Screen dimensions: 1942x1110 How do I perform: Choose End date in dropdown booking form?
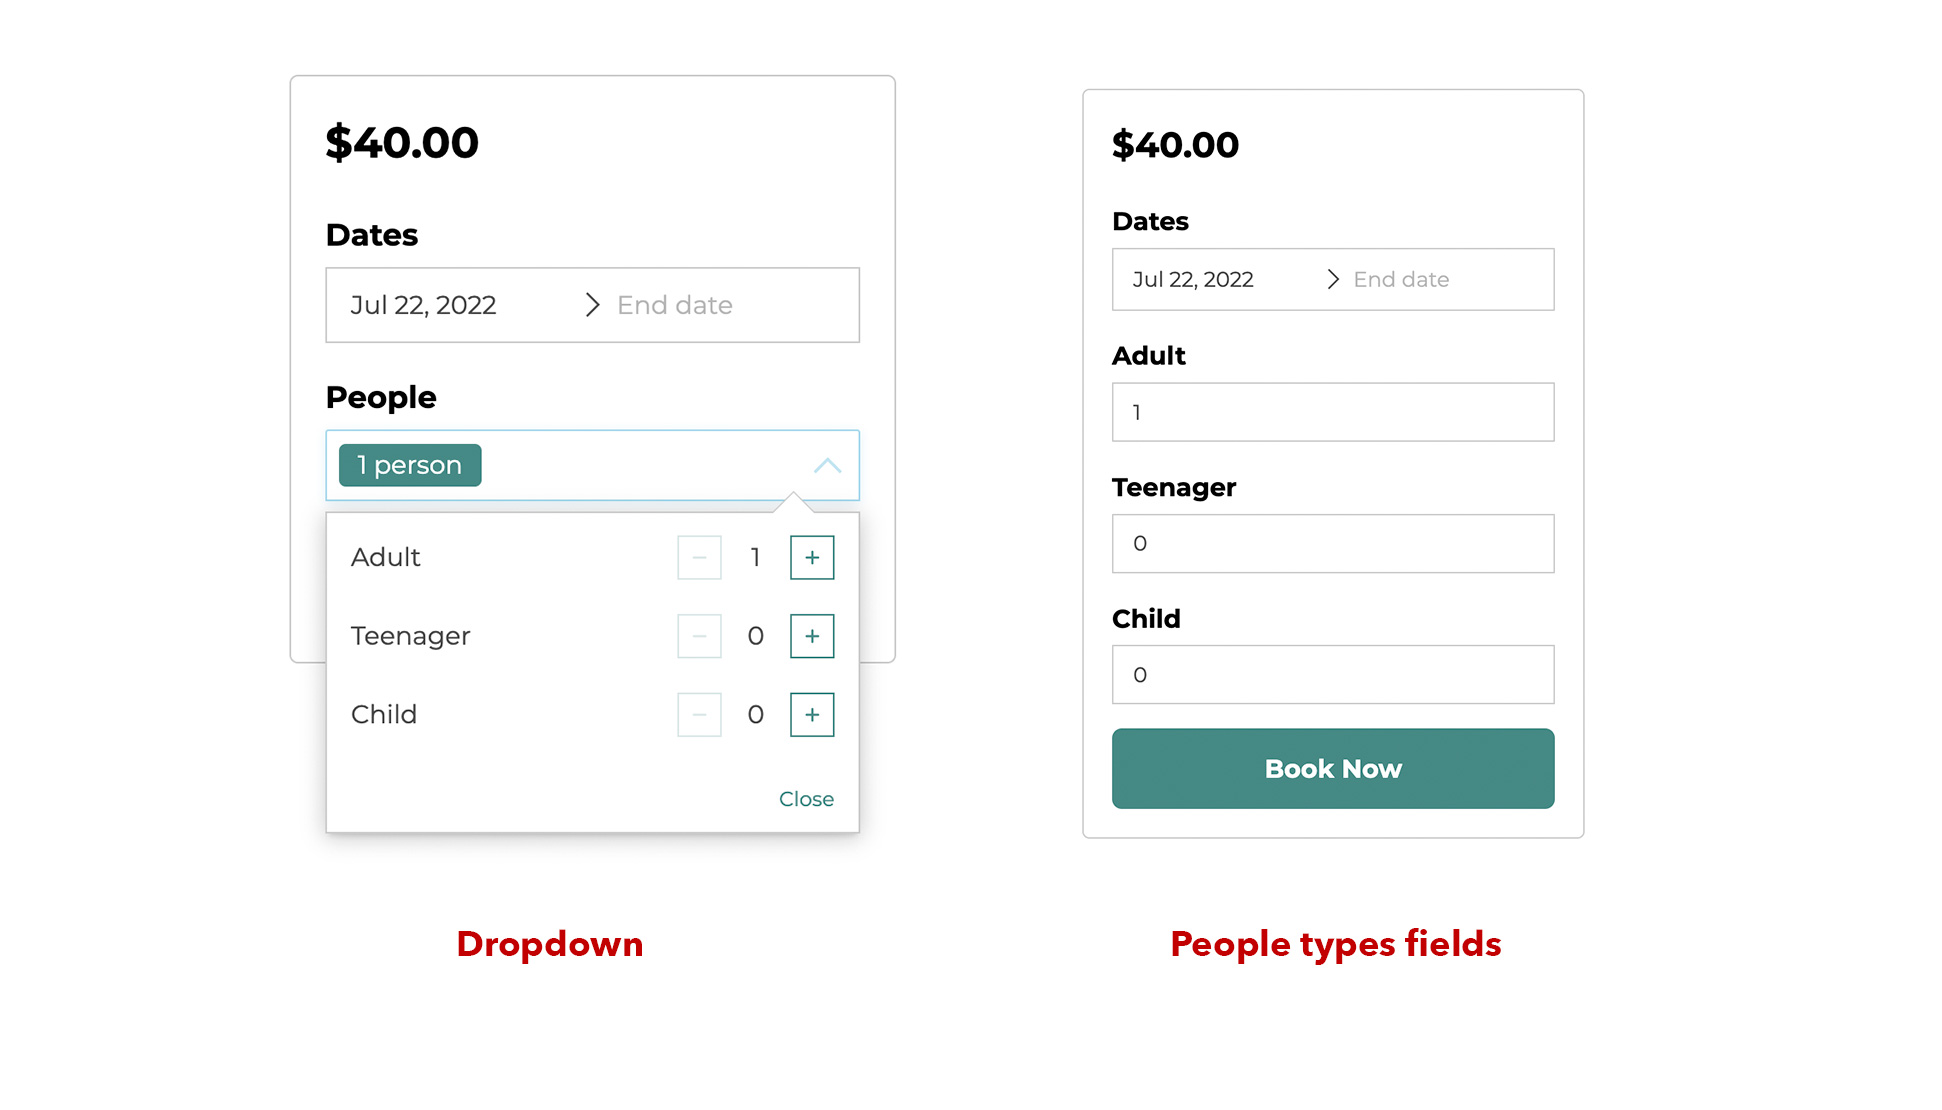(x=675, y=305)
